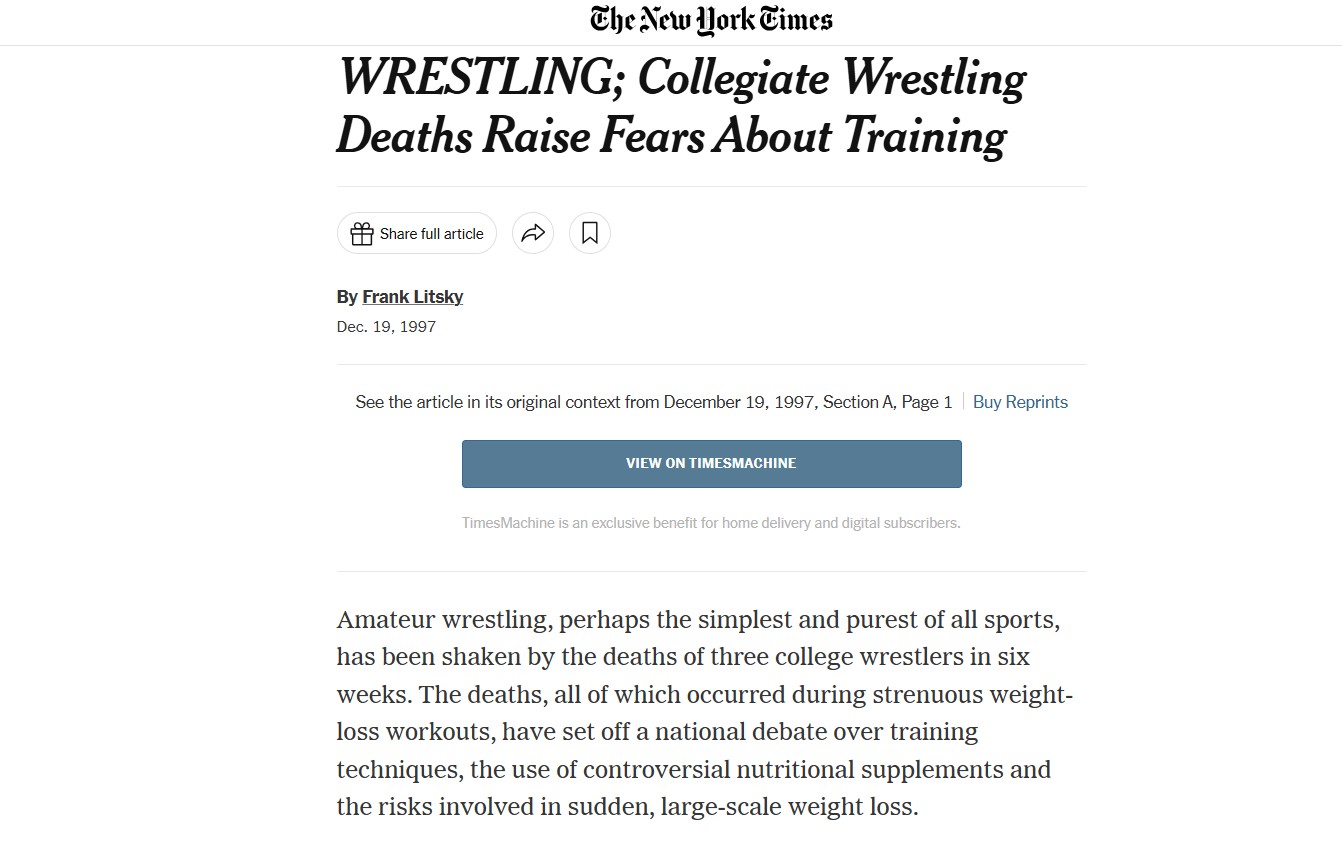This screenshot has width=1342, height=845.
Task: Click the View on TimesMachine button
Action: 711,464
